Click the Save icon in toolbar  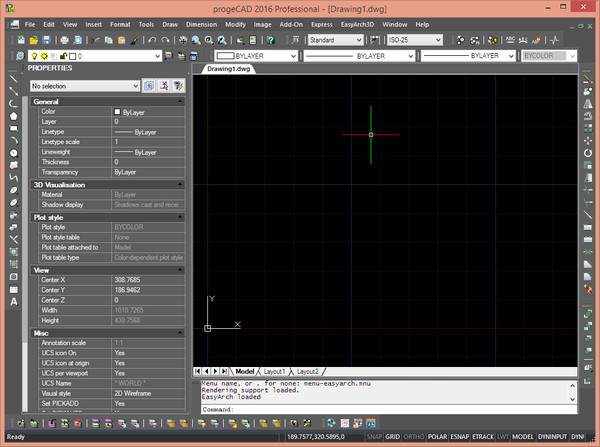click(47, 40)
